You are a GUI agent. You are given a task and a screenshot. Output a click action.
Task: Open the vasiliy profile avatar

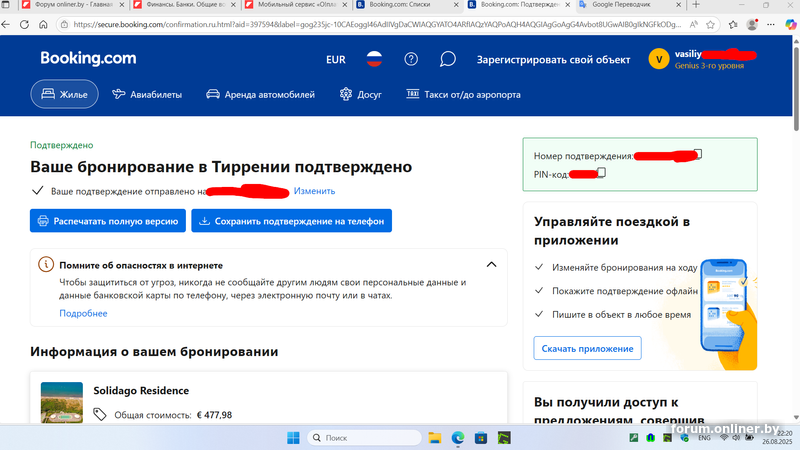(x=659, y=59)
